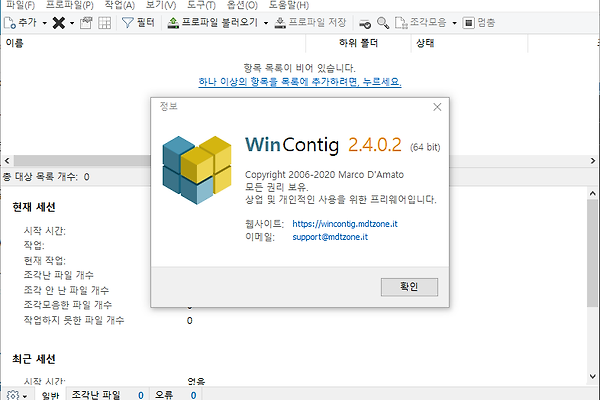Click the 총 대상 목록 개수 status text
The image size is (600, 400).
(46, 177)
